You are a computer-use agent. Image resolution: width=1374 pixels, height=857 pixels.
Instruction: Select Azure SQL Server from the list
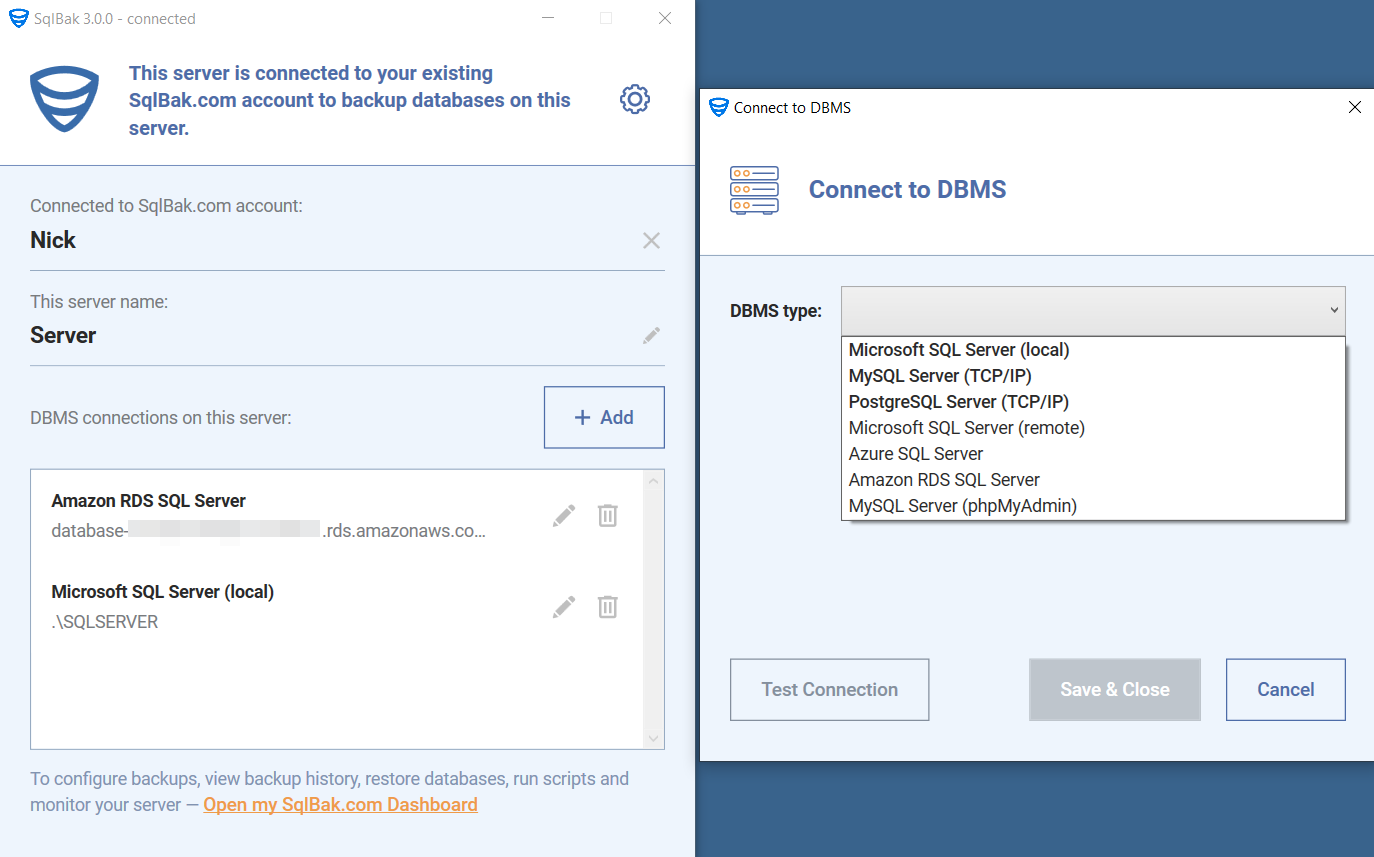(915, 453)
